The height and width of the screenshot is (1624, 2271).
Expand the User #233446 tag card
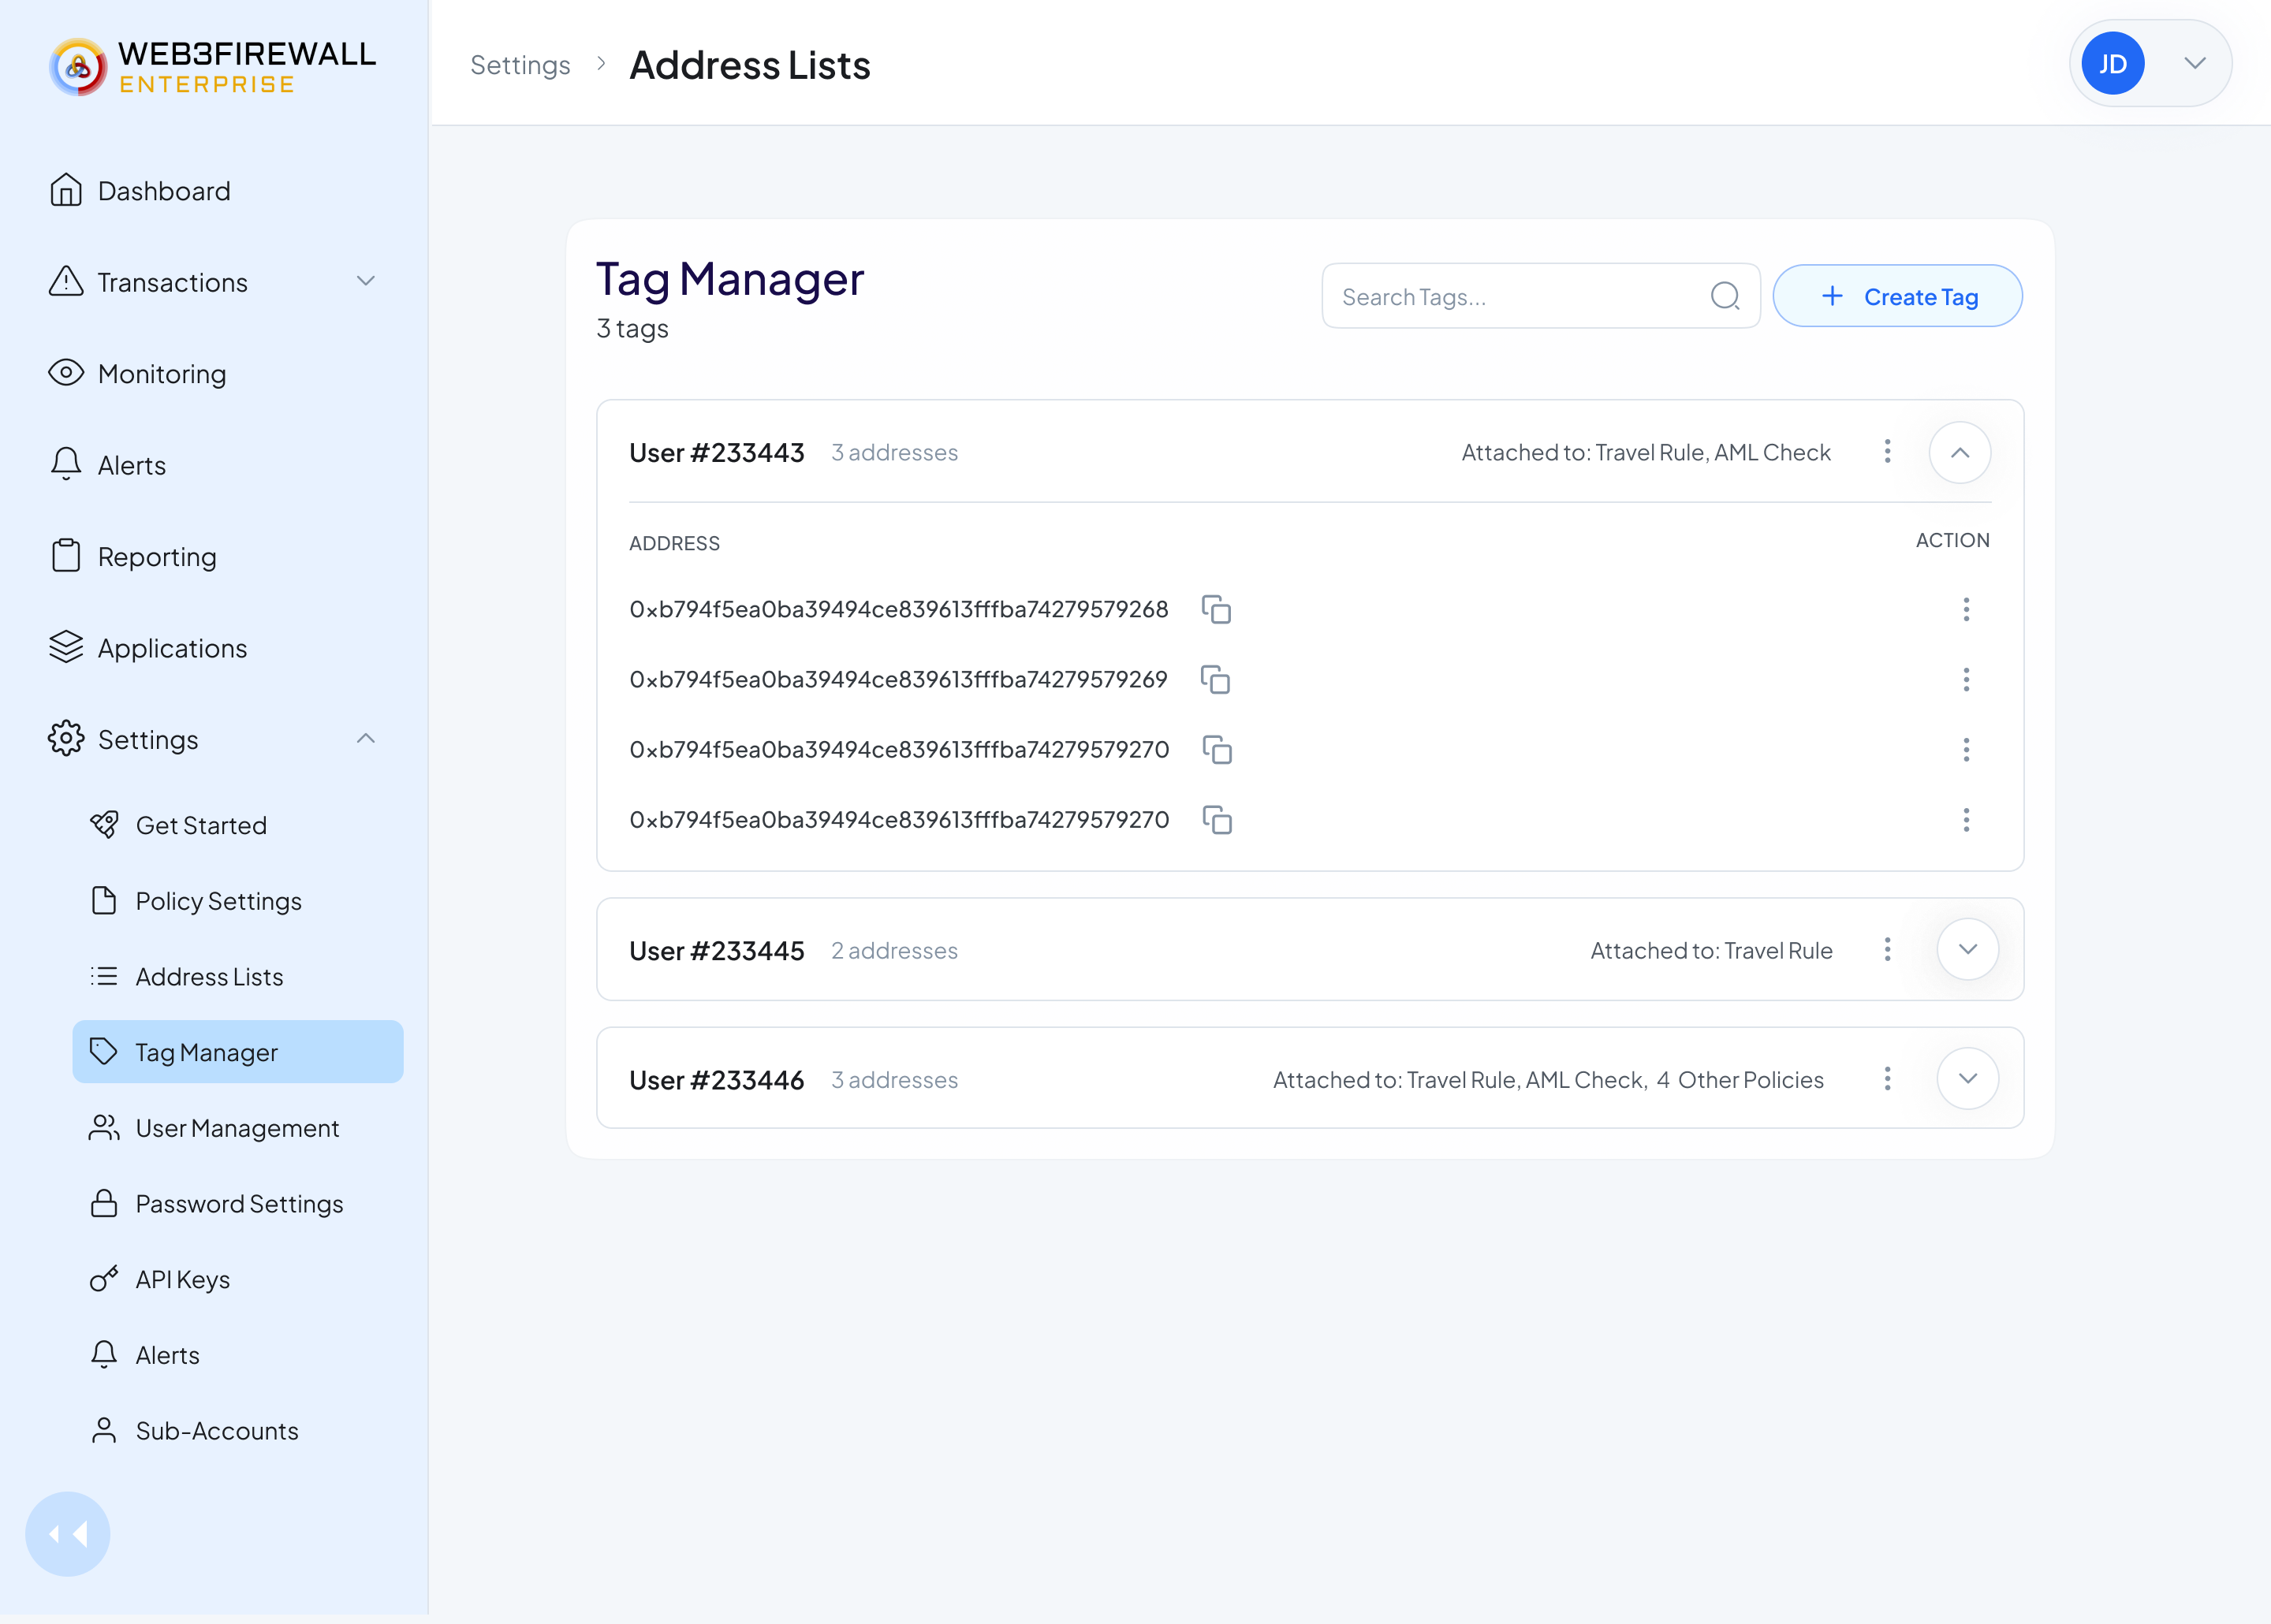coord(1967,1079)
